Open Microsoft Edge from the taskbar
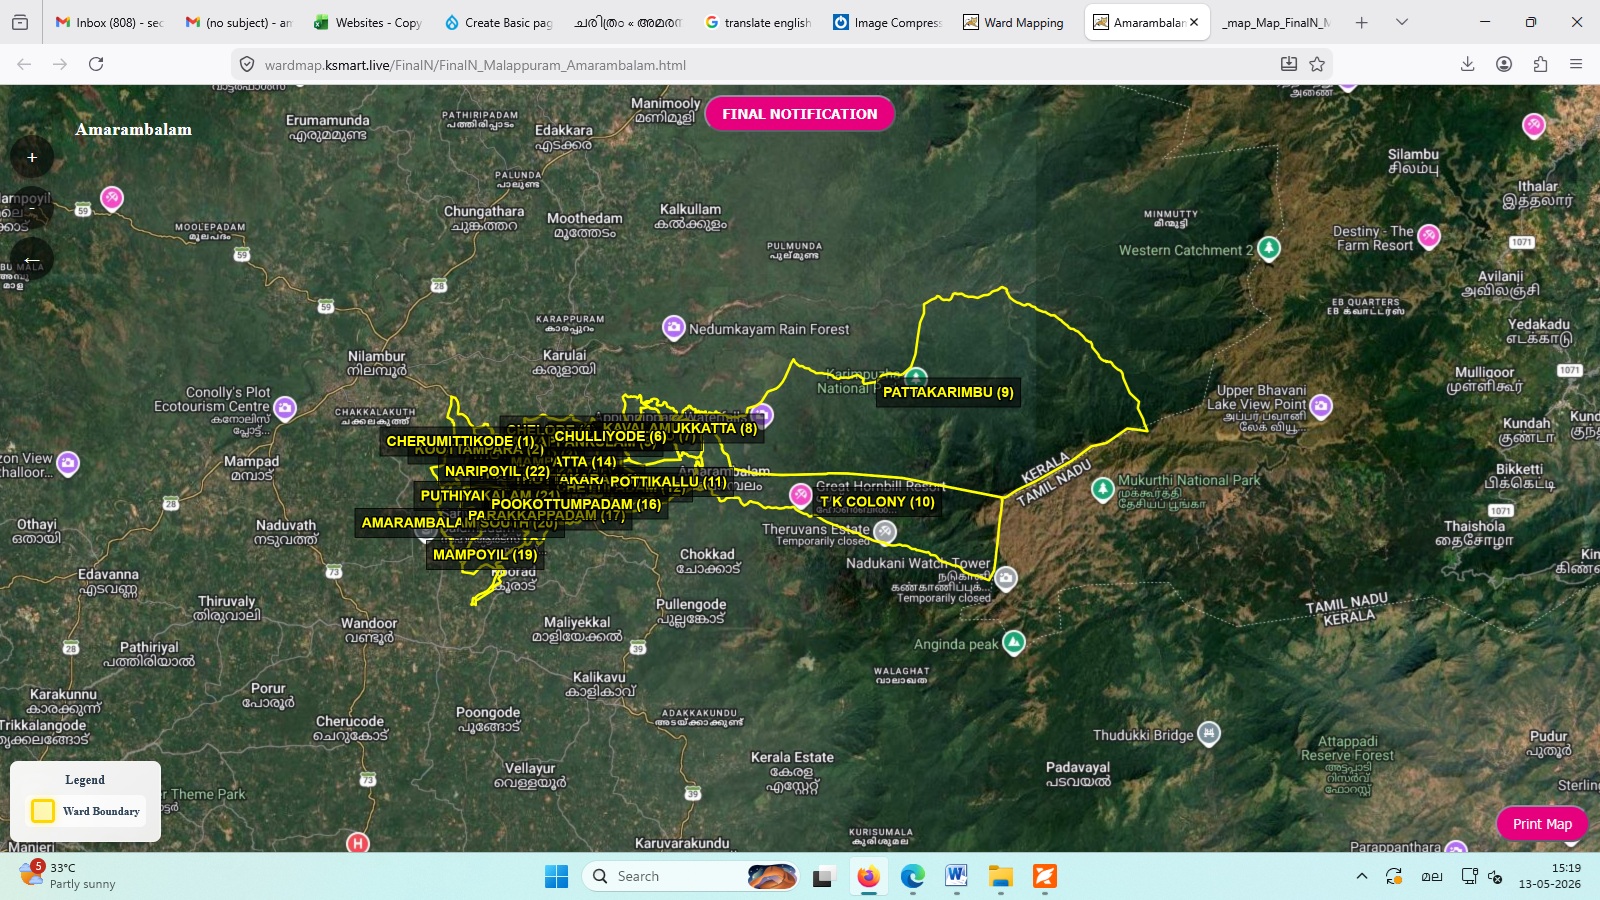Image resolution: width=1600 pixels, height=900 pixels. pos(912,876)
